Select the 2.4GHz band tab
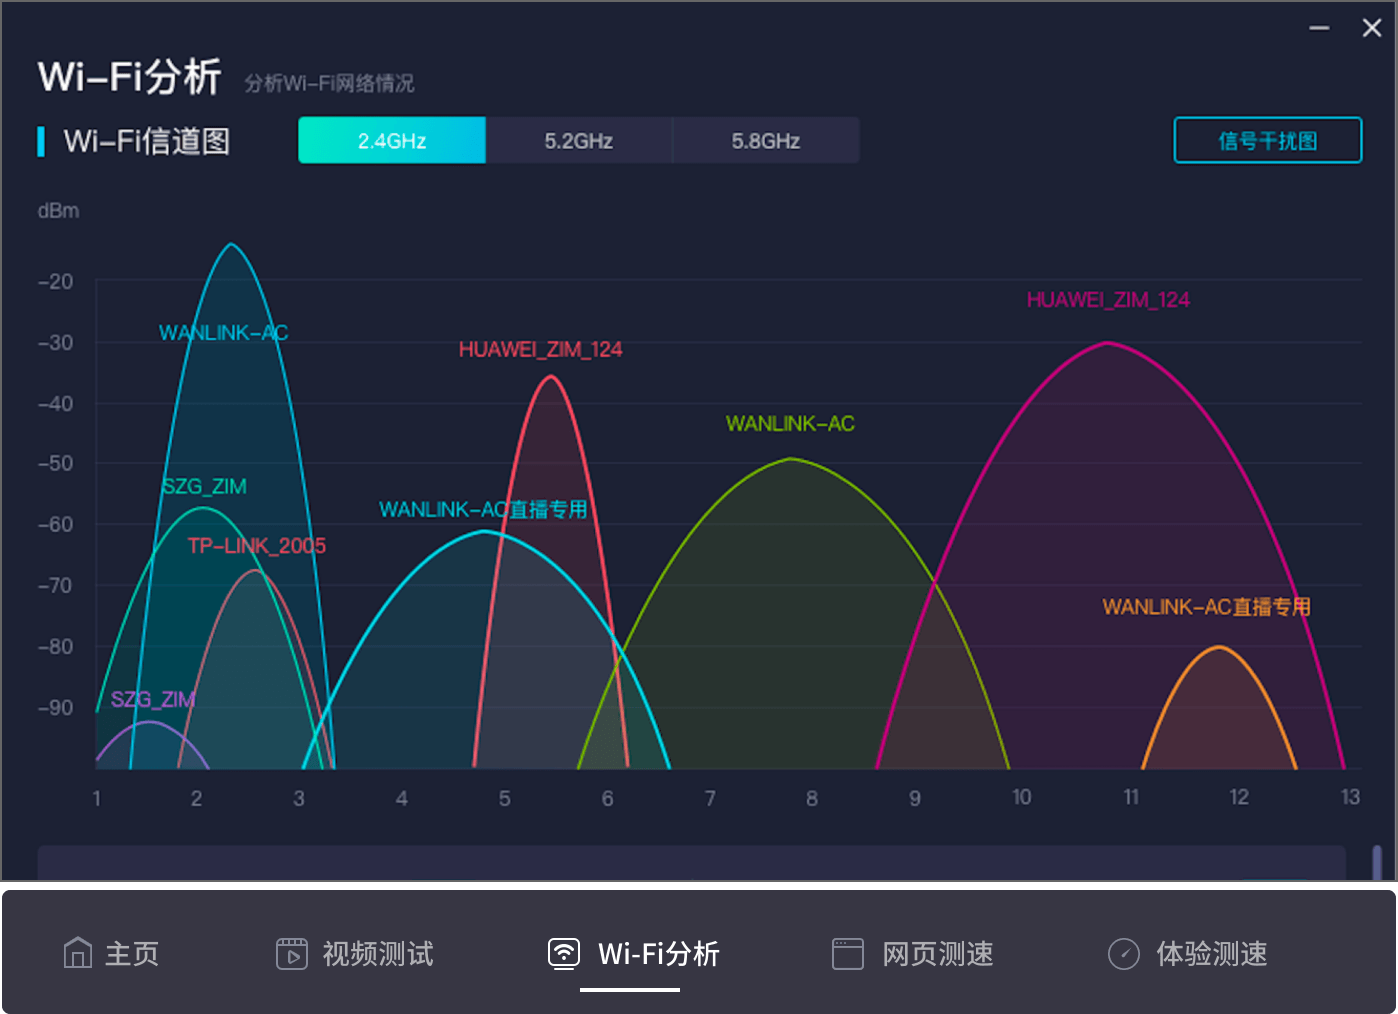The image size is (1398, 1014). pyautogui.click(x=392, y=140)
